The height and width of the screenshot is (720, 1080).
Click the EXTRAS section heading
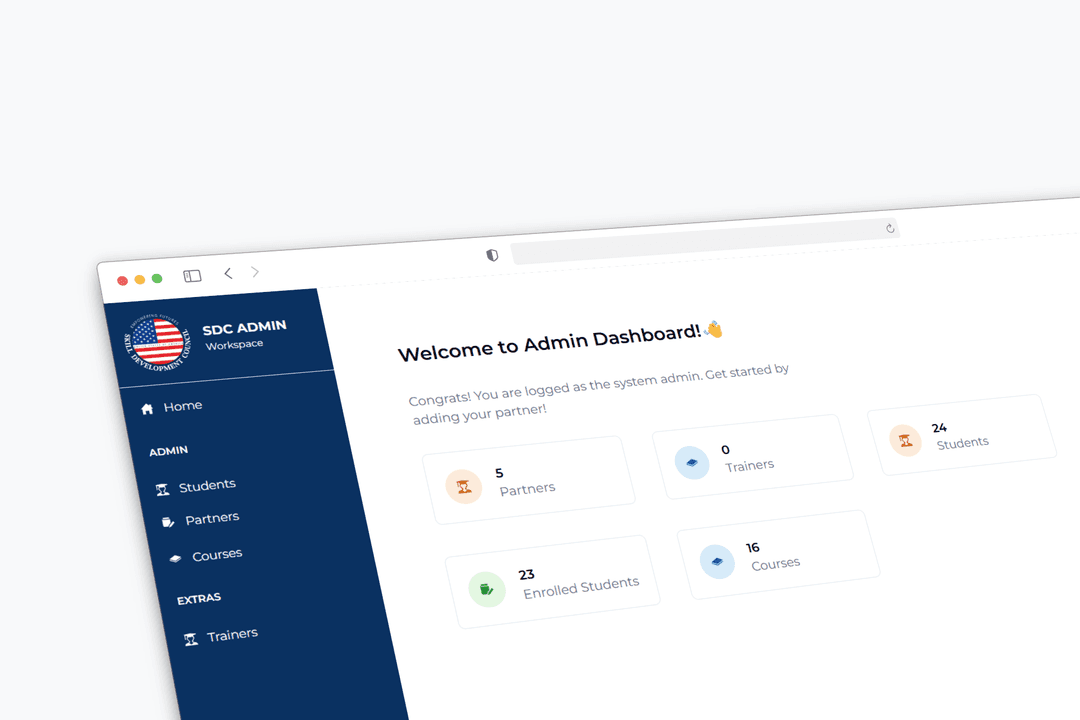click(x=199, y=598)
